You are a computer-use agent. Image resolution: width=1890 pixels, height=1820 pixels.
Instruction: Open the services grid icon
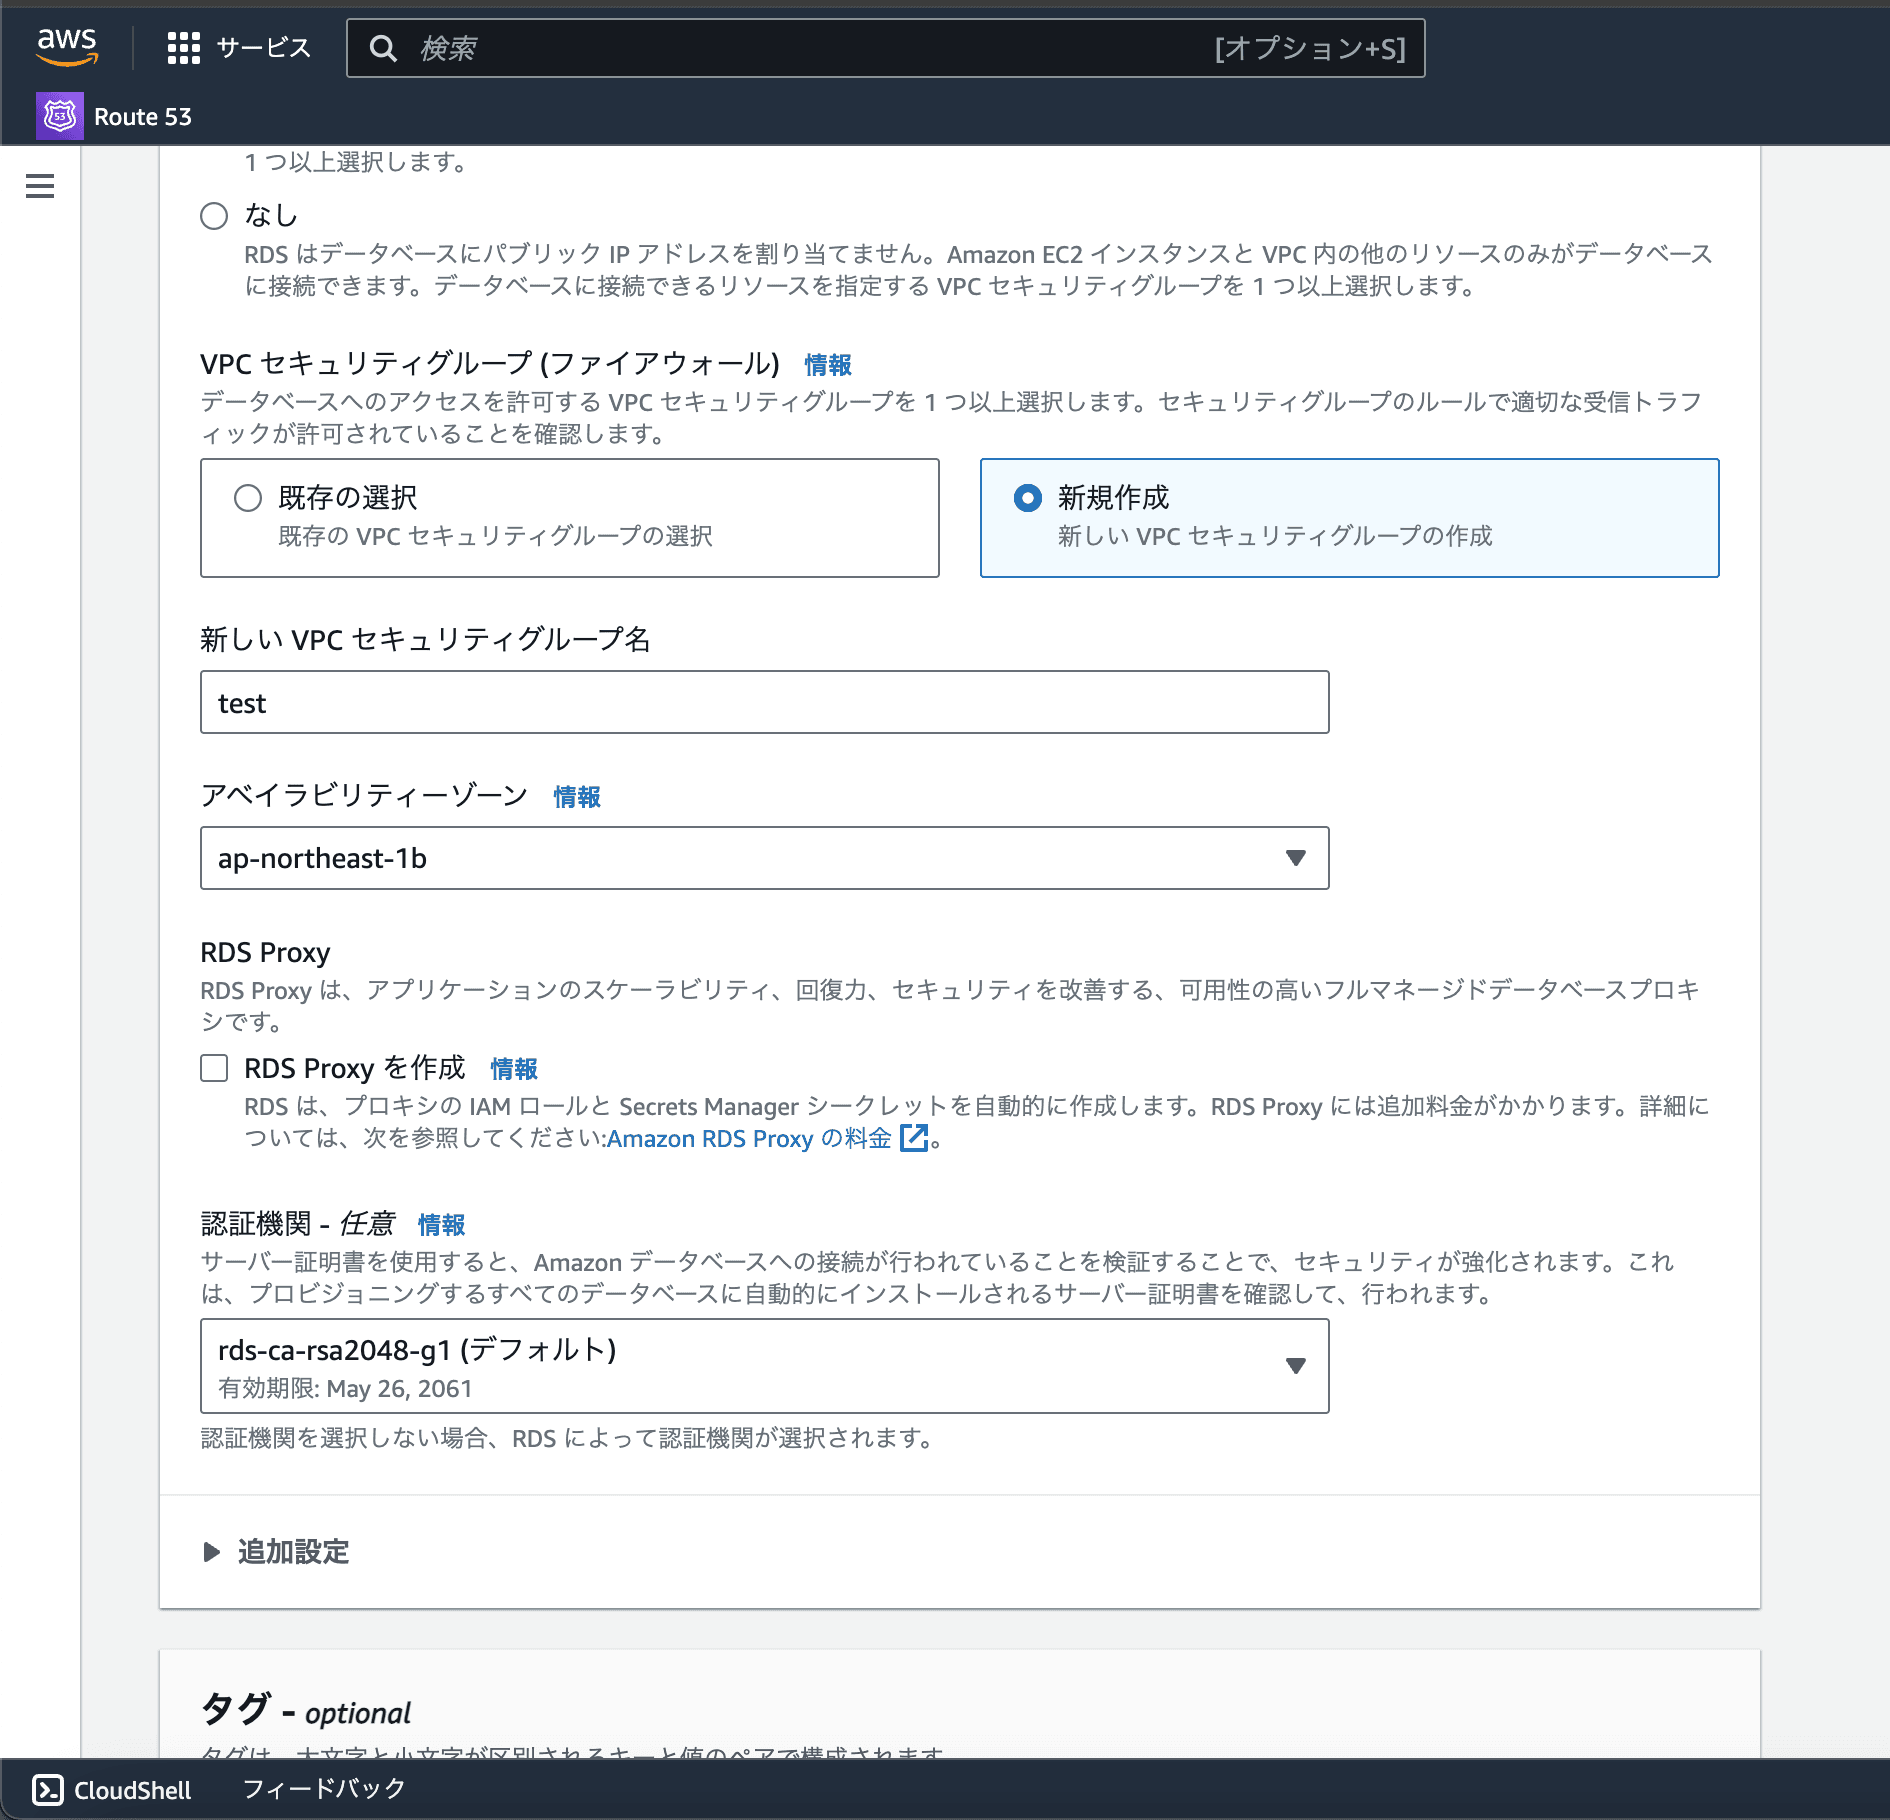(184, 48)
